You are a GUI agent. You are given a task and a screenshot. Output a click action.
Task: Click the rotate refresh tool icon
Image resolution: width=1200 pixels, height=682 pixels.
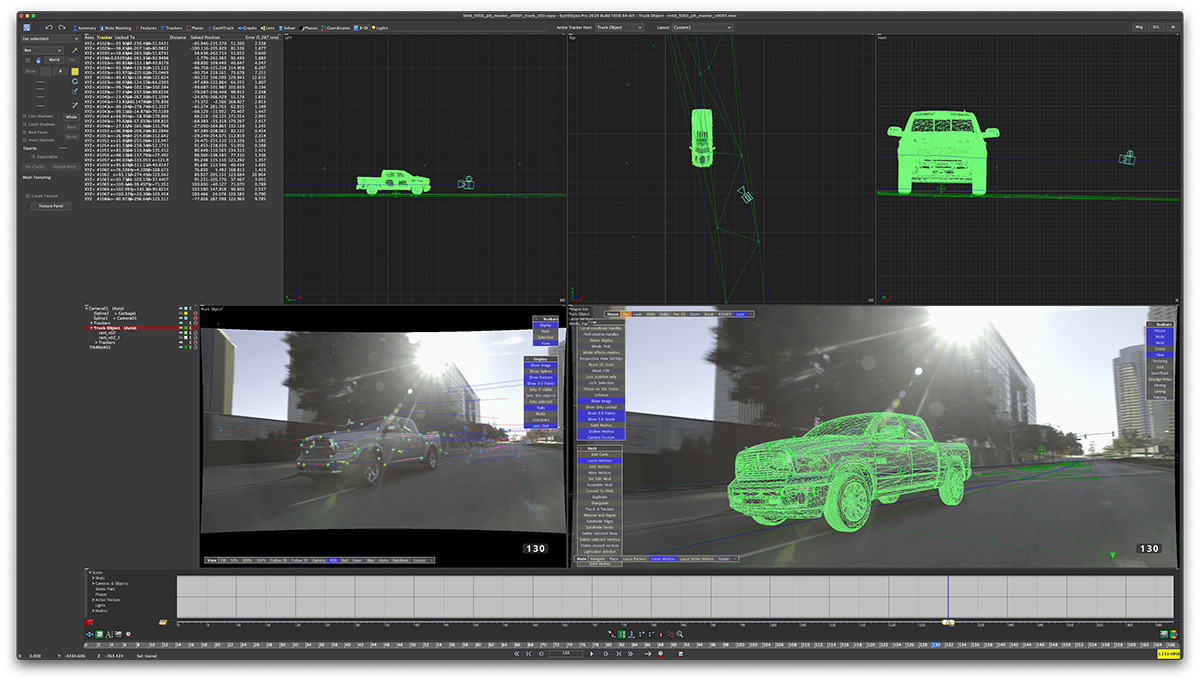75,81
